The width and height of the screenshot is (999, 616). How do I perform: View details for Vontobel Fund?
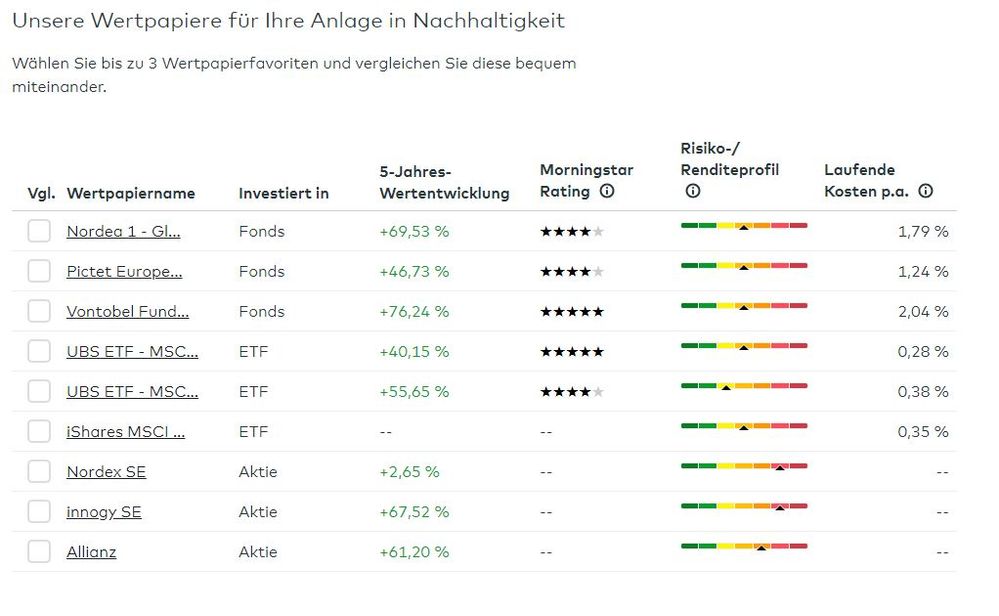click(129, 311)
